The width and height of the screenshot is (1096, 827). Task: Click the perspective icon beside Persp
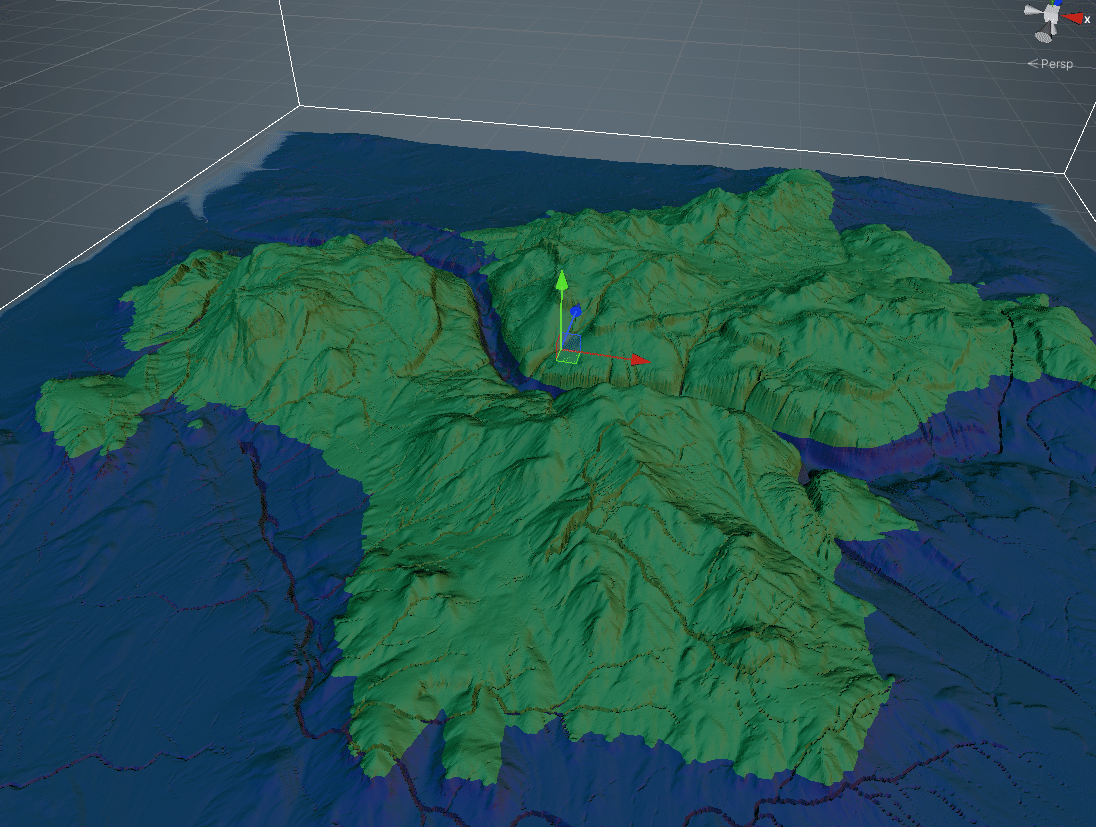1032,64
